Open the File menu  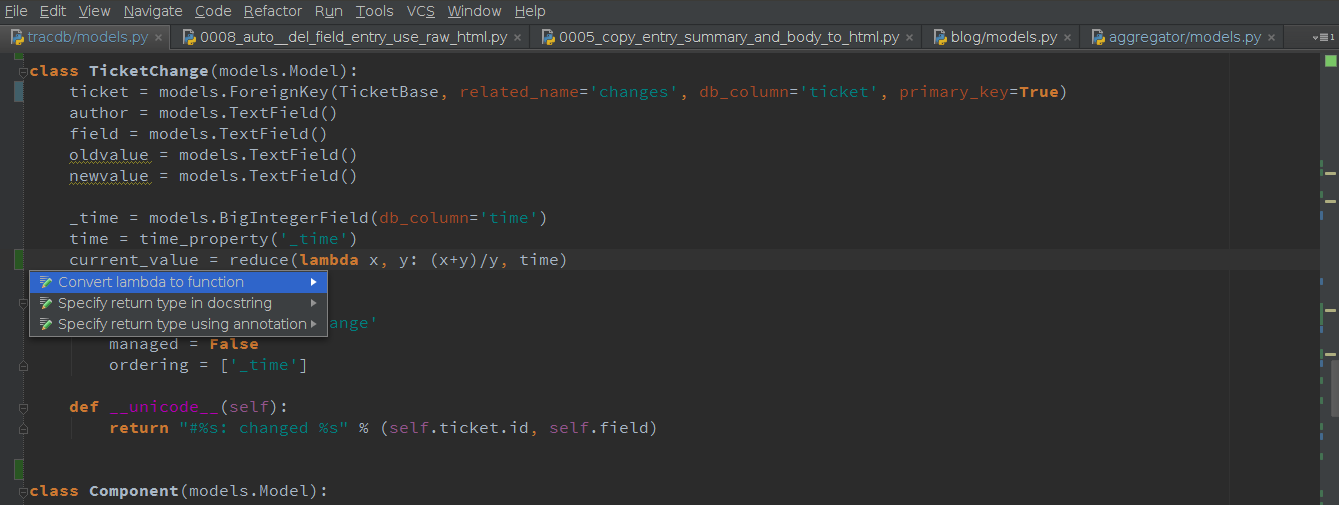click(x=16, y=11)
